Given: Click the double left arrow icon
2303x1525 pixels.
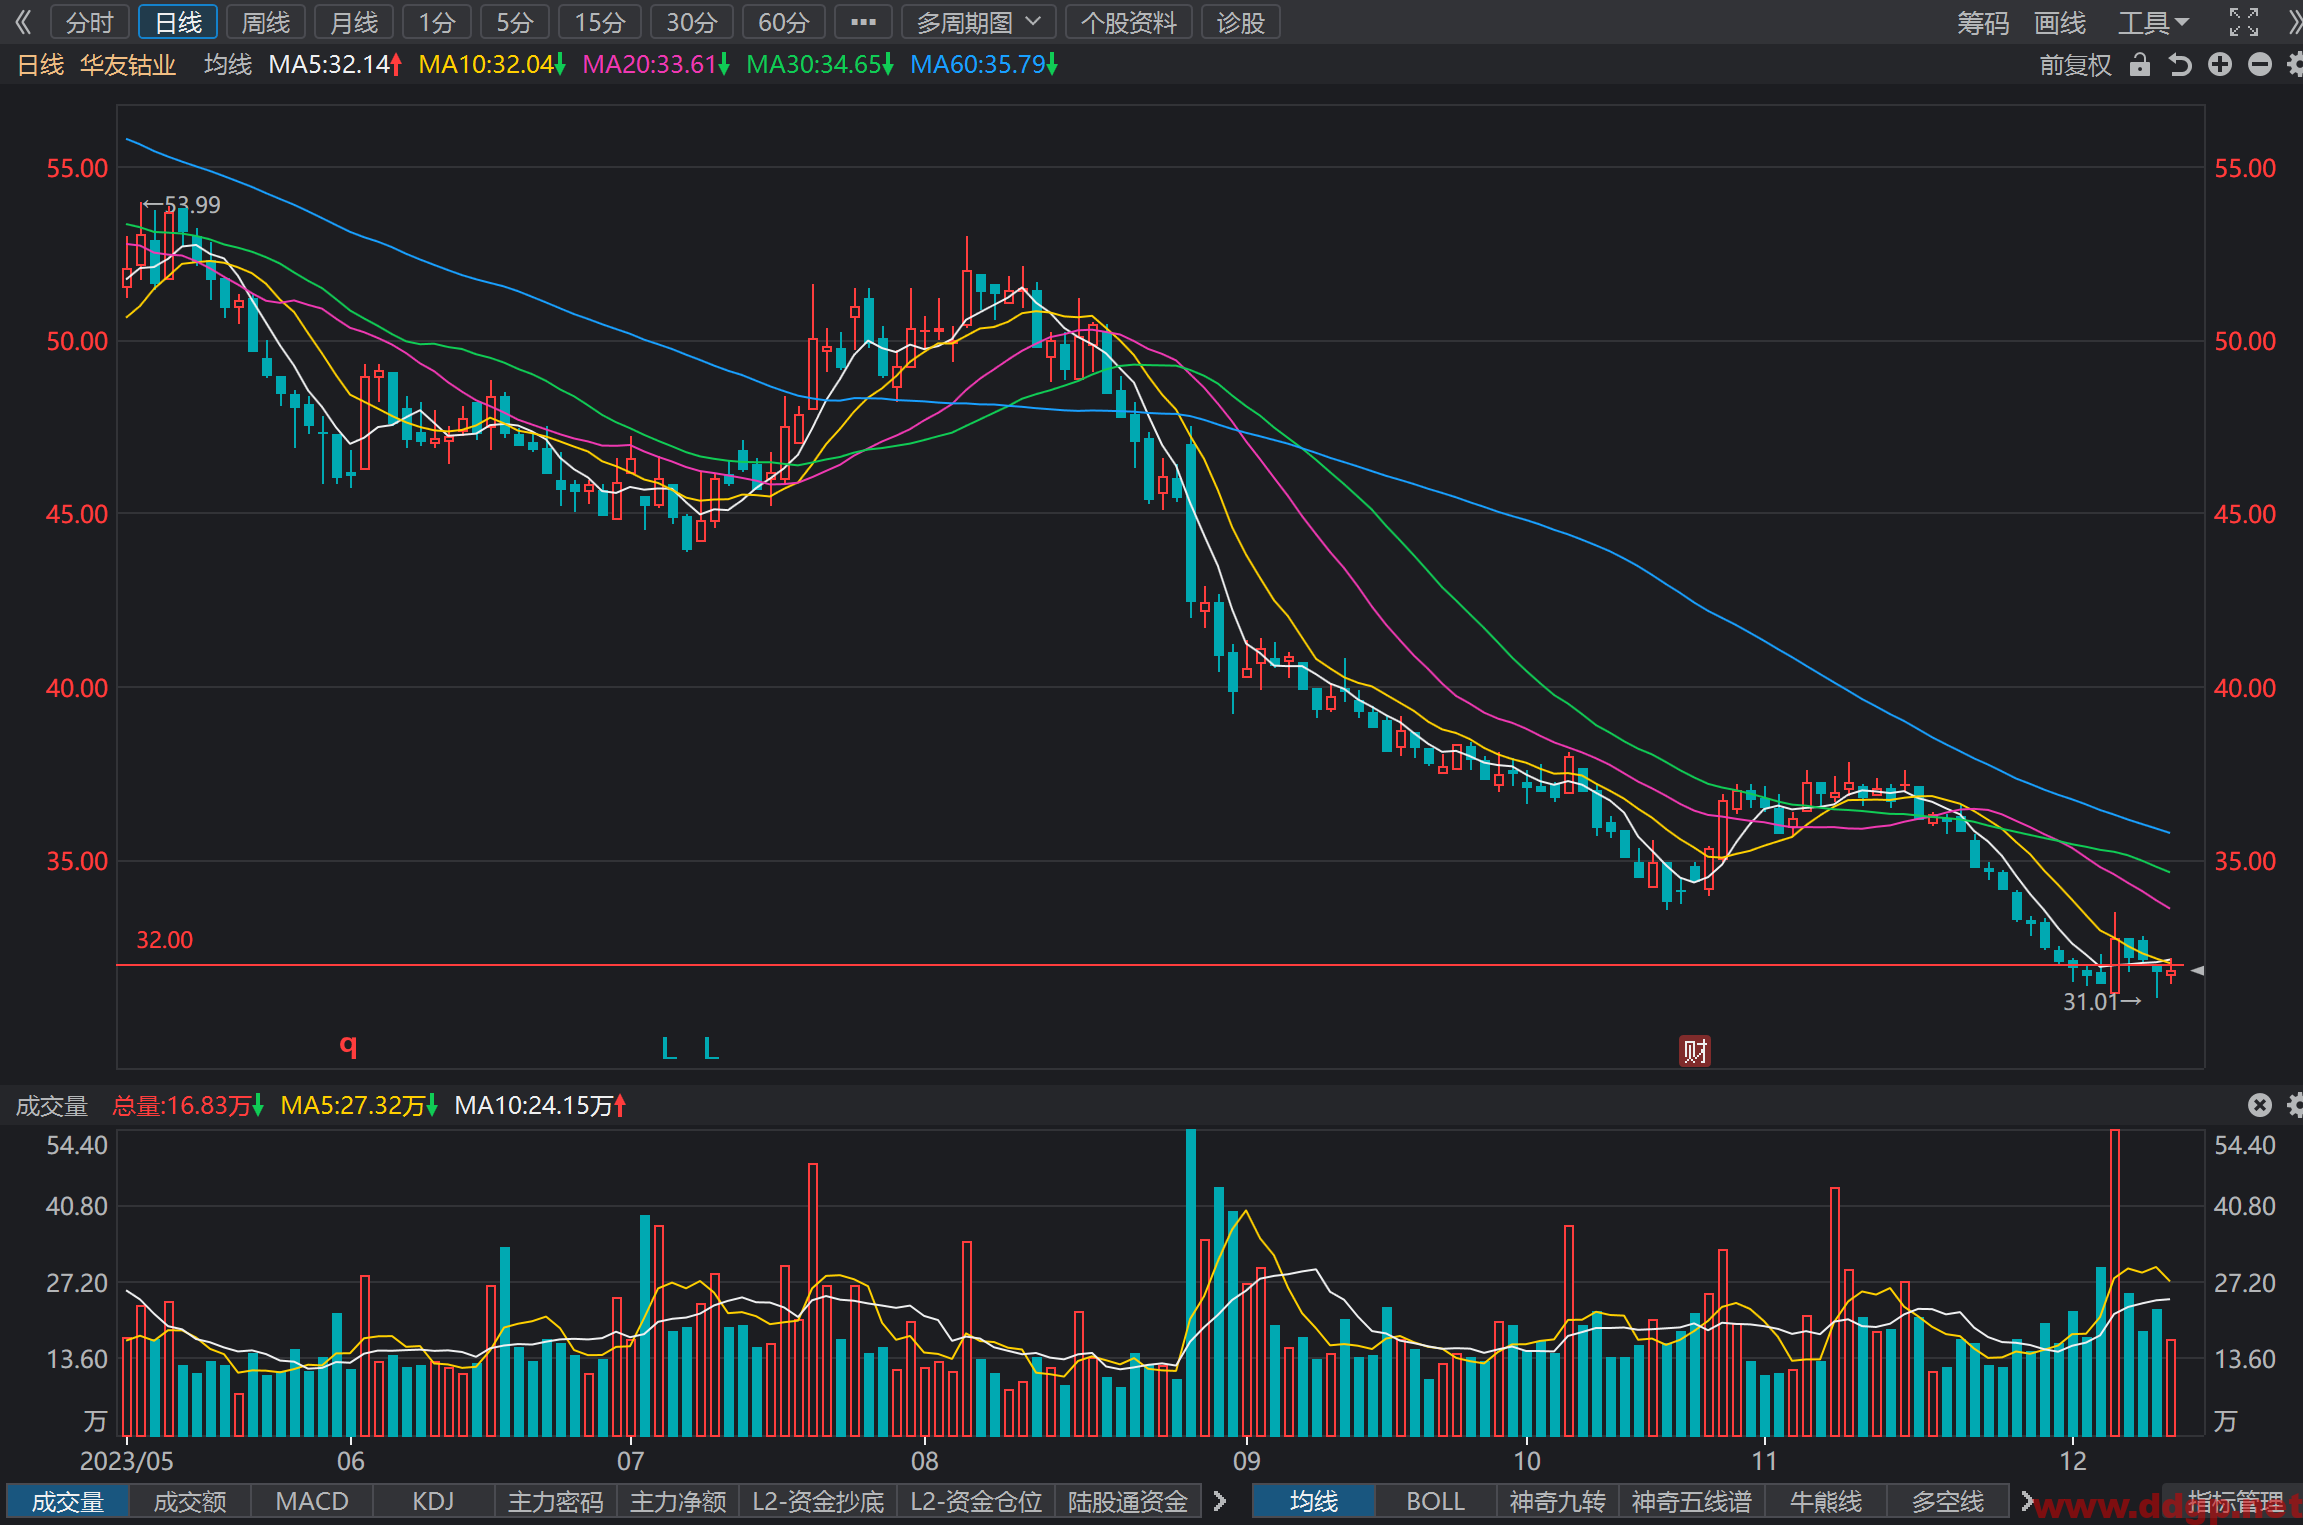Looking at the screenshot, I should pos(23,22).
